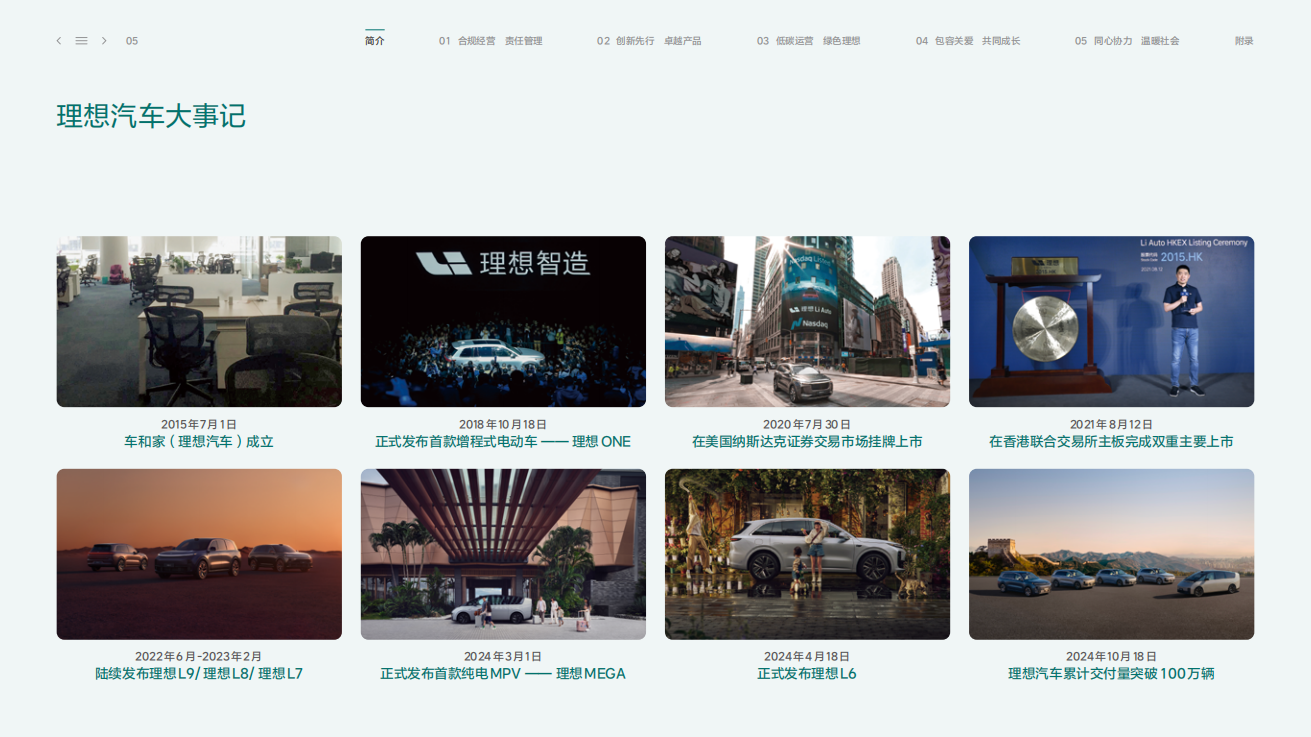
Task: Click the 理想汽车大事记 page title
Action: pyautogui.click(x=151, y=116)
